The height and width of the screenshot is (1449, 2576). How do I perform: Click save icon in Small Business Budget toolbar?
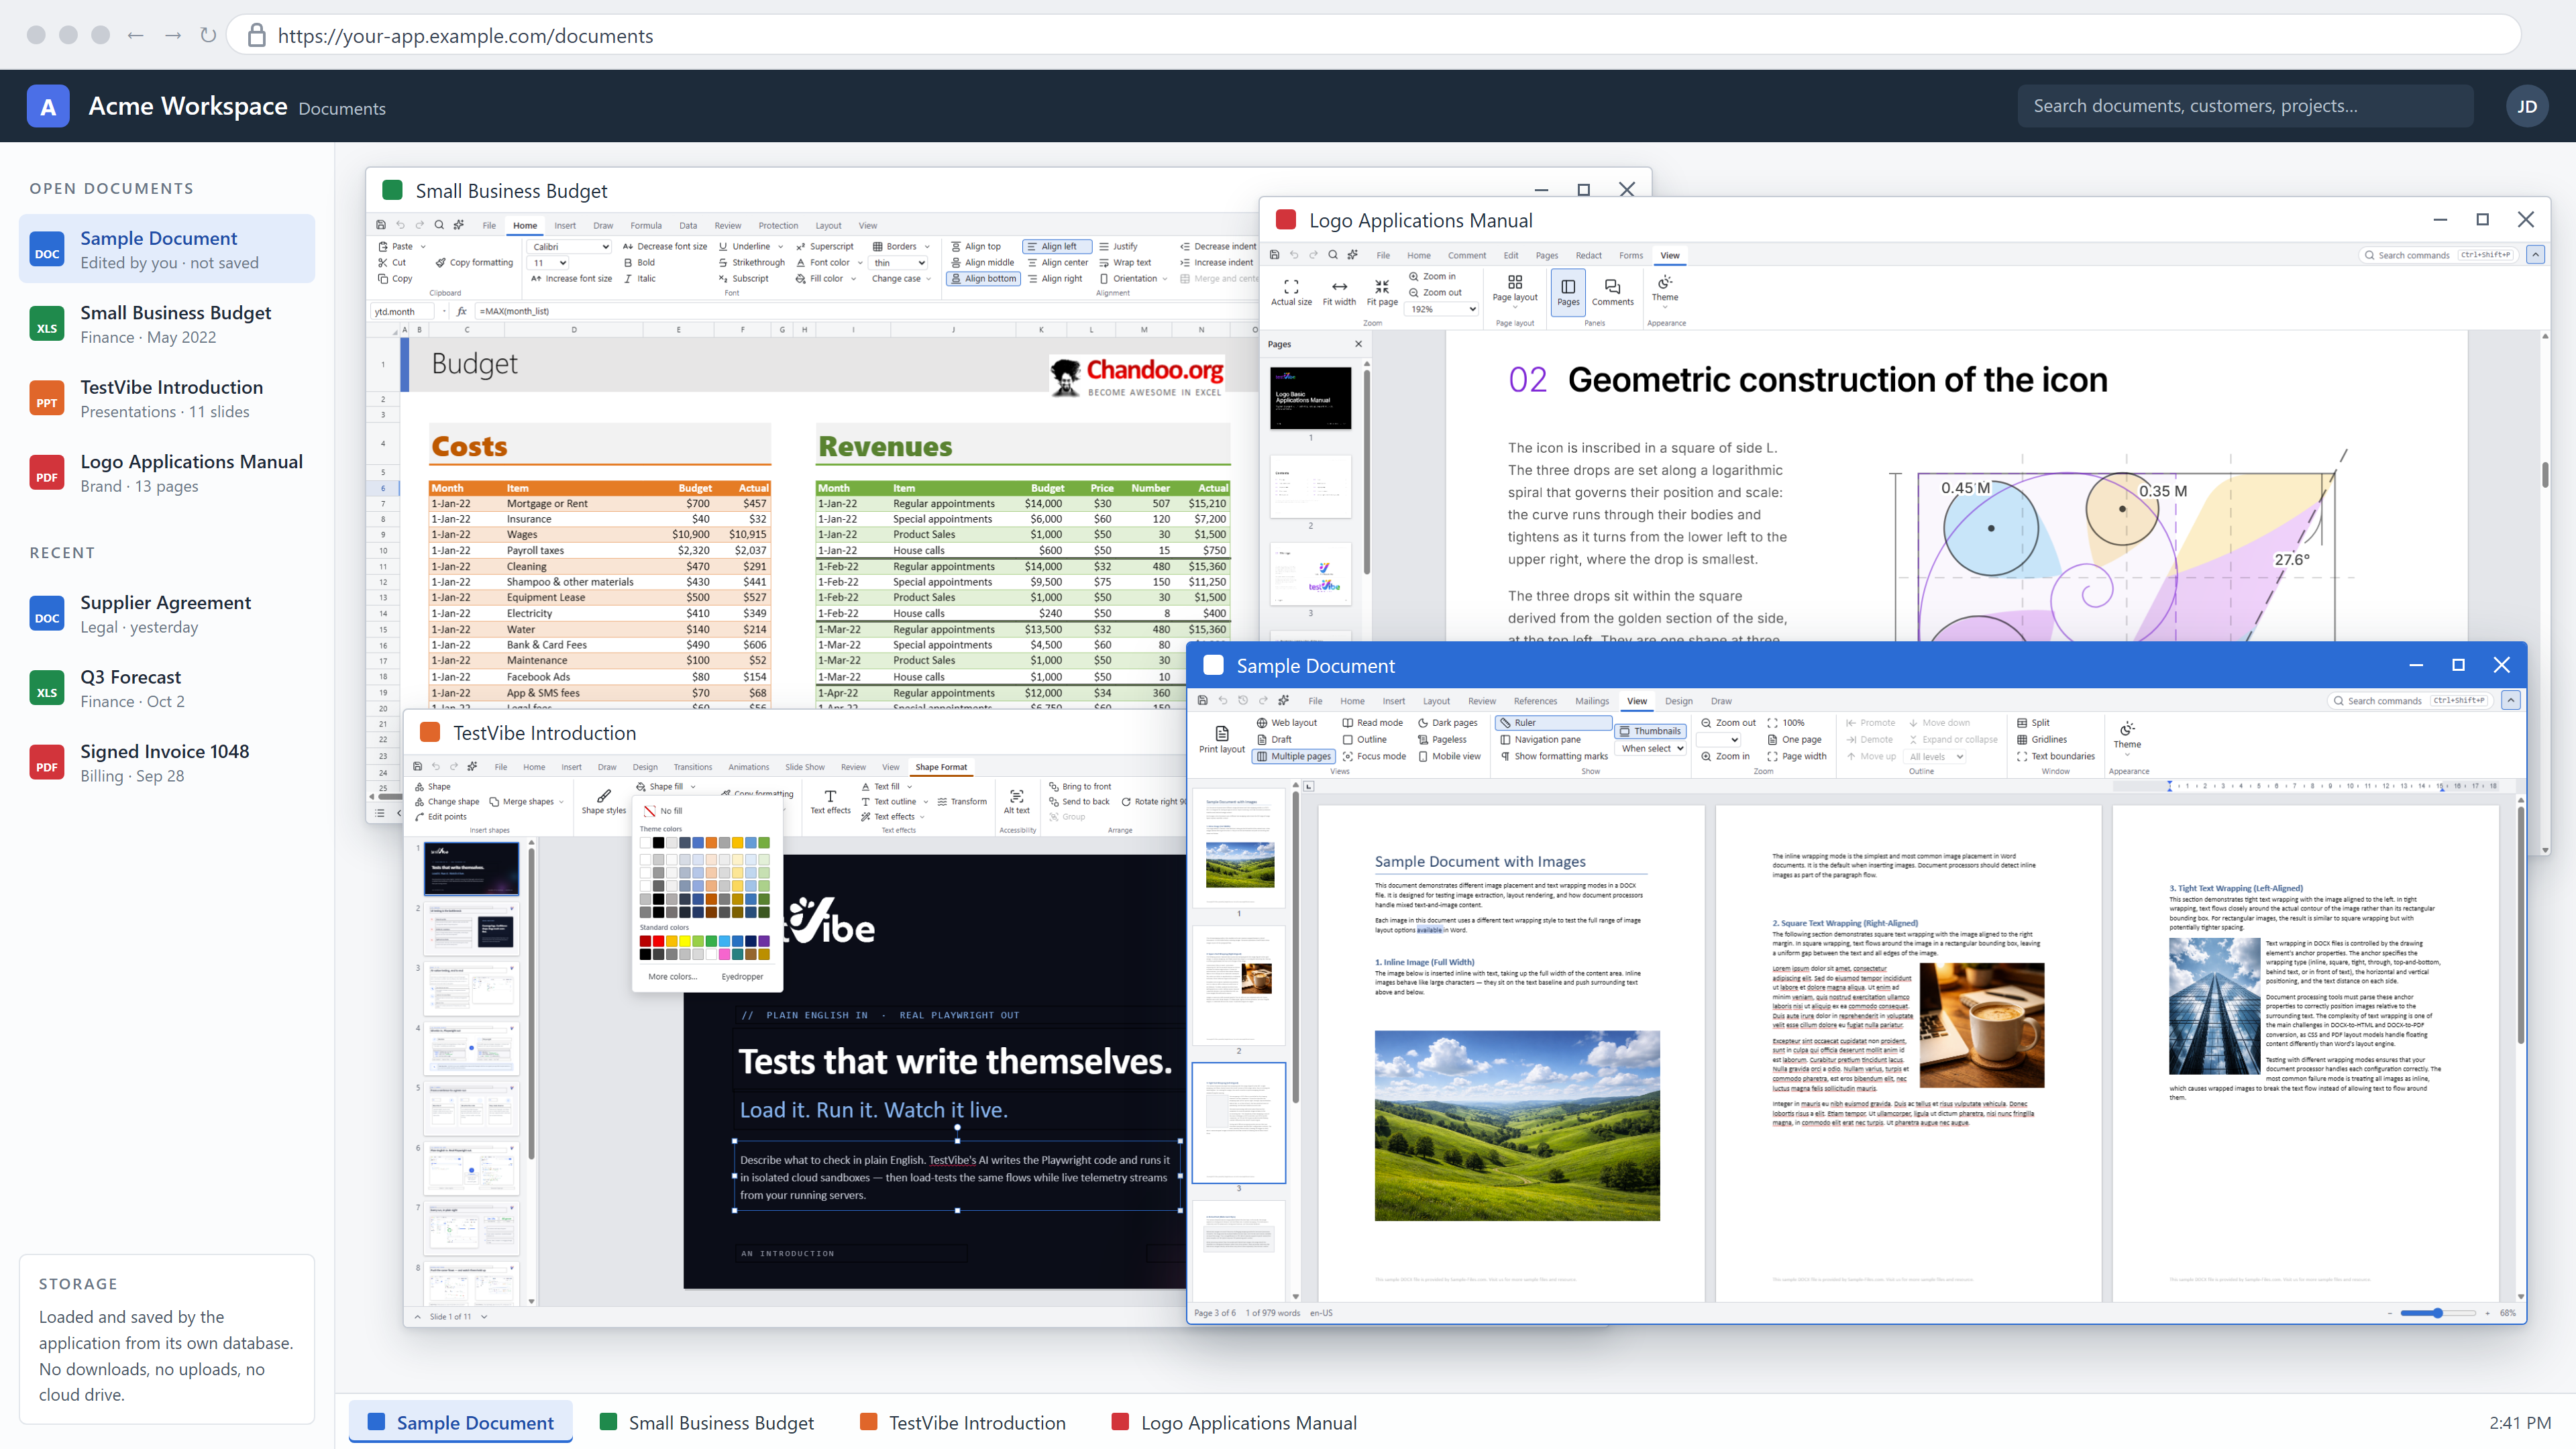pyautogui.click(x=380, y=225)
